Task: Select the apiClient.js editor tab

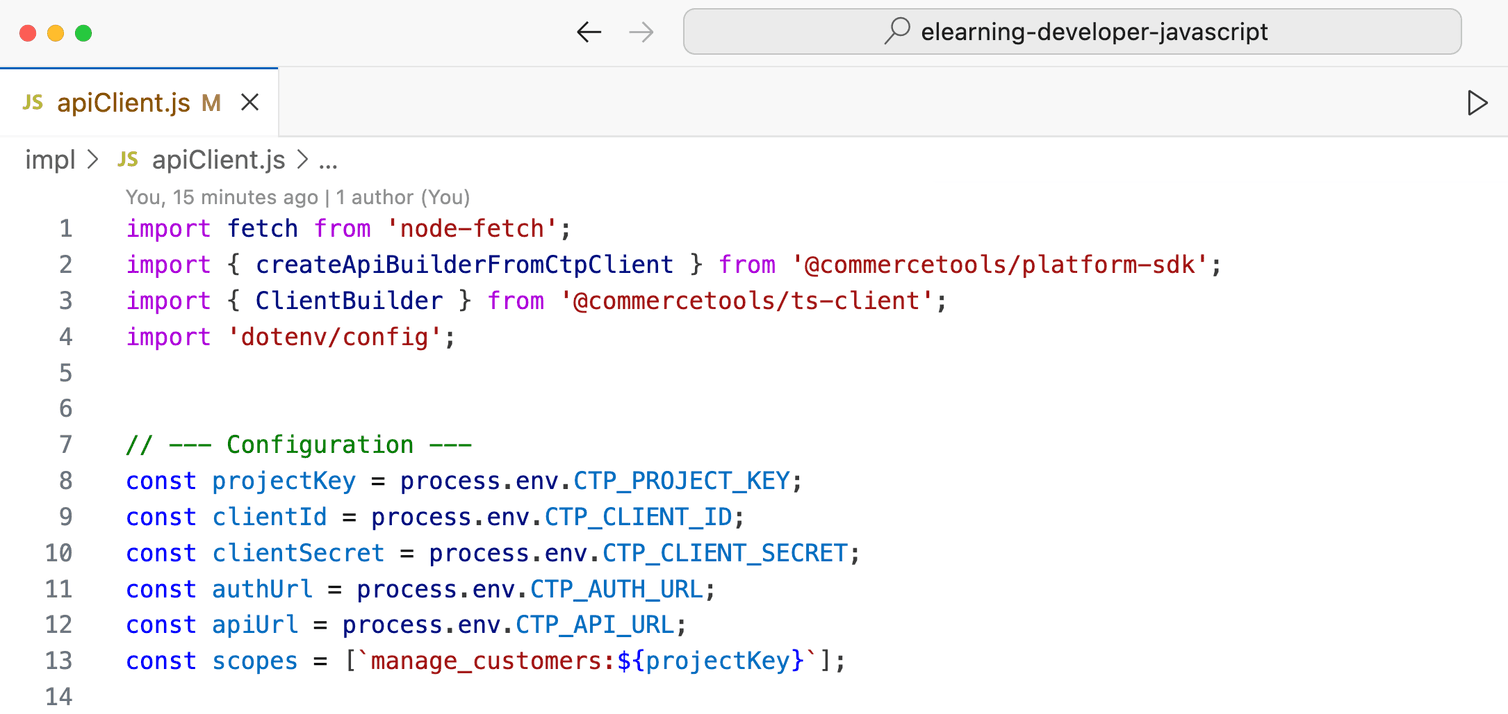Action: 123,102
